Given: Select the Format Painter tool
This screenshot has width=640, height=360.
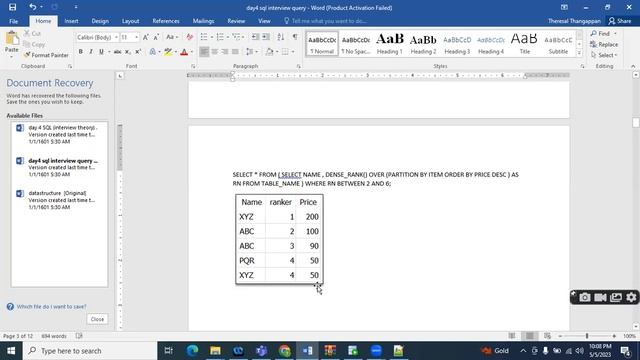Looking at the screenshot, I should point(46,55).
